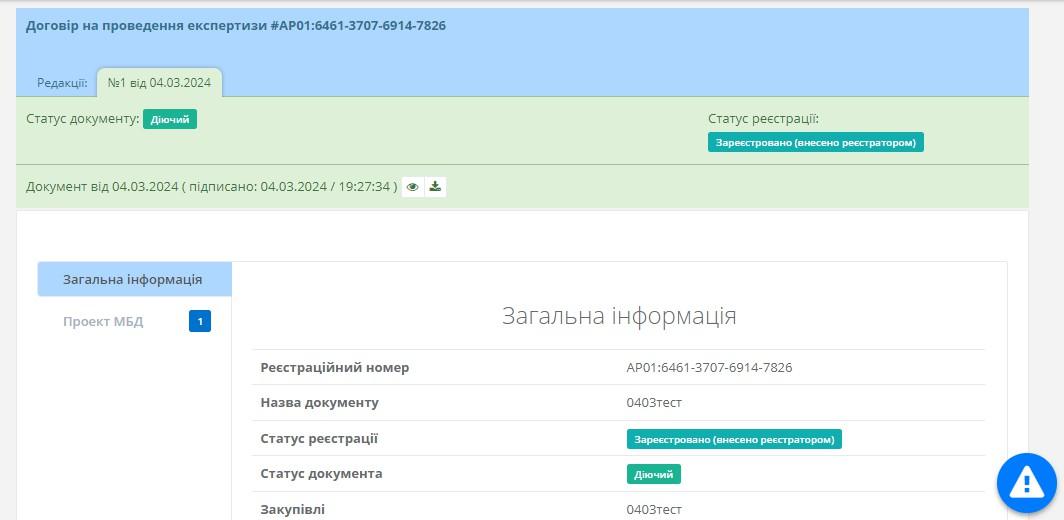The image size is (1064, 520).
Task: Click the Діючий badge in Статус документа row
Action: [x=653, y=474]
